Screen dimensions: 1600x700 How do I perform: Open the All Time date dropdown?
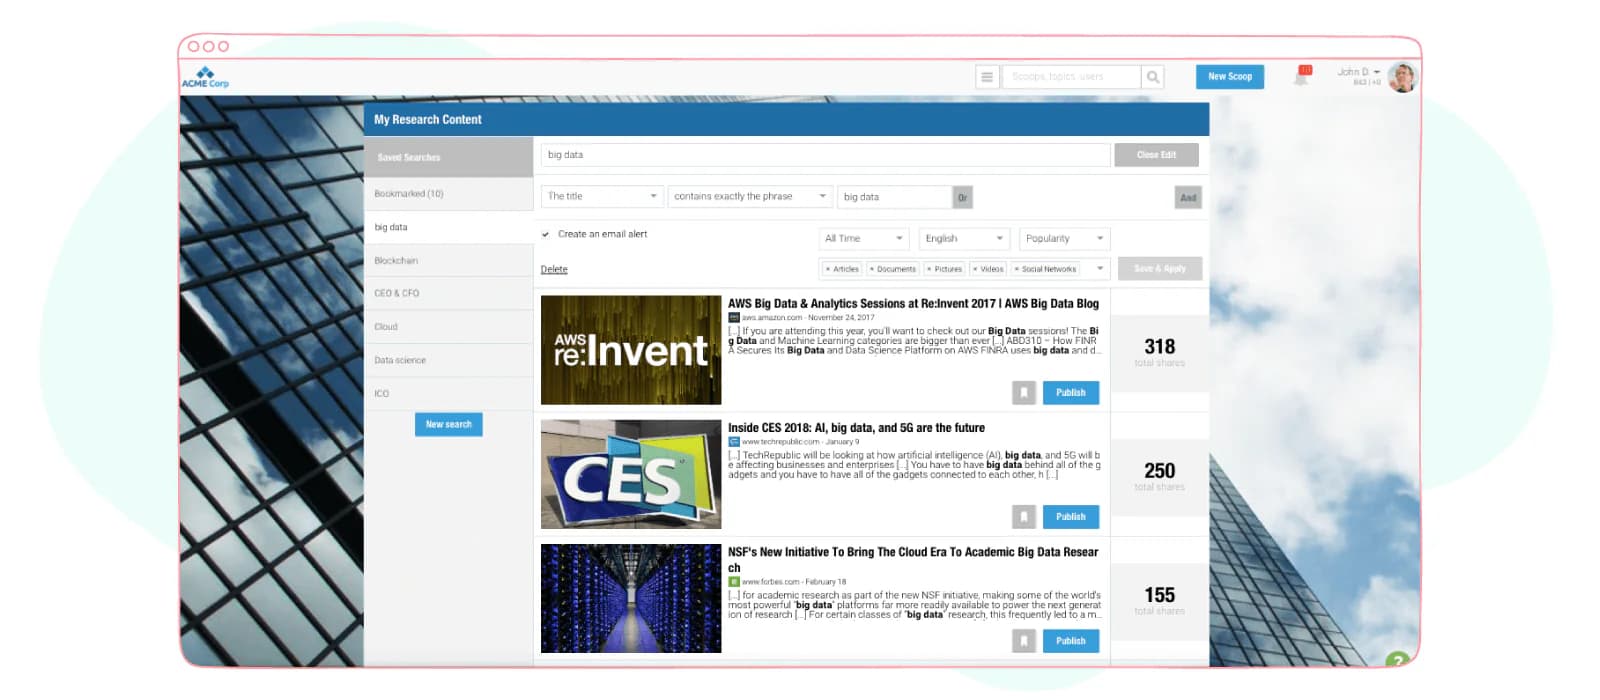tap(864, 239)
